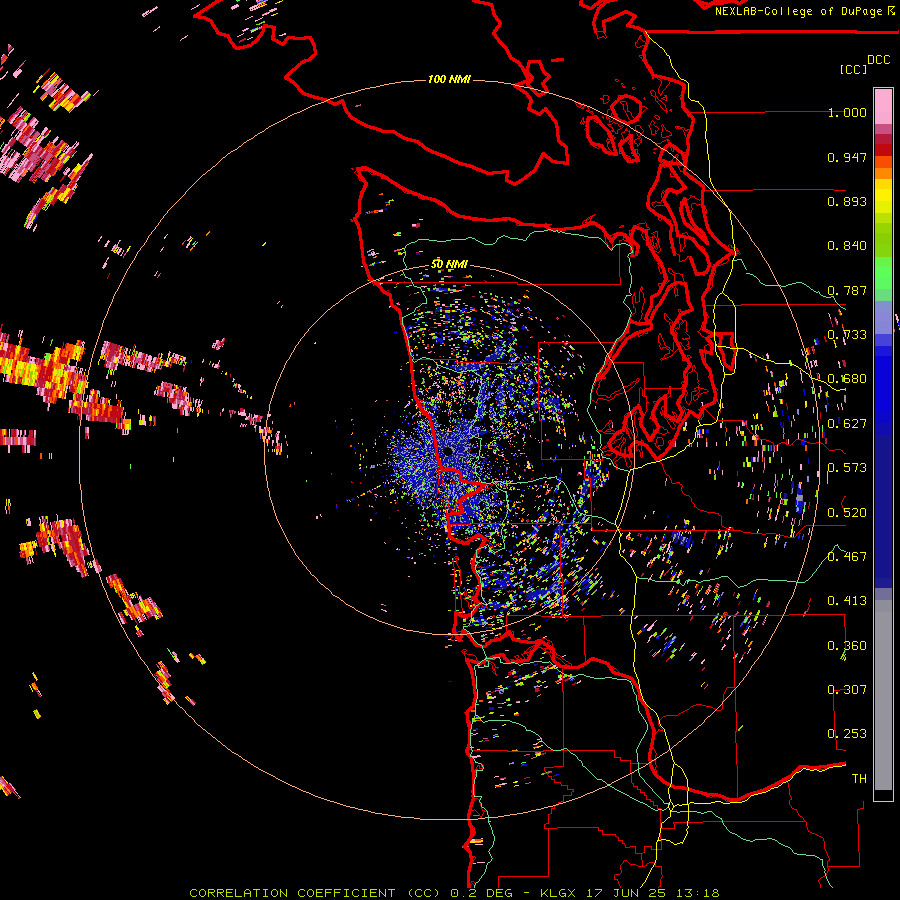Viewport: 900px width, 900px height.
Task: Select the 0.787 scale value
Action: point(847,290)
